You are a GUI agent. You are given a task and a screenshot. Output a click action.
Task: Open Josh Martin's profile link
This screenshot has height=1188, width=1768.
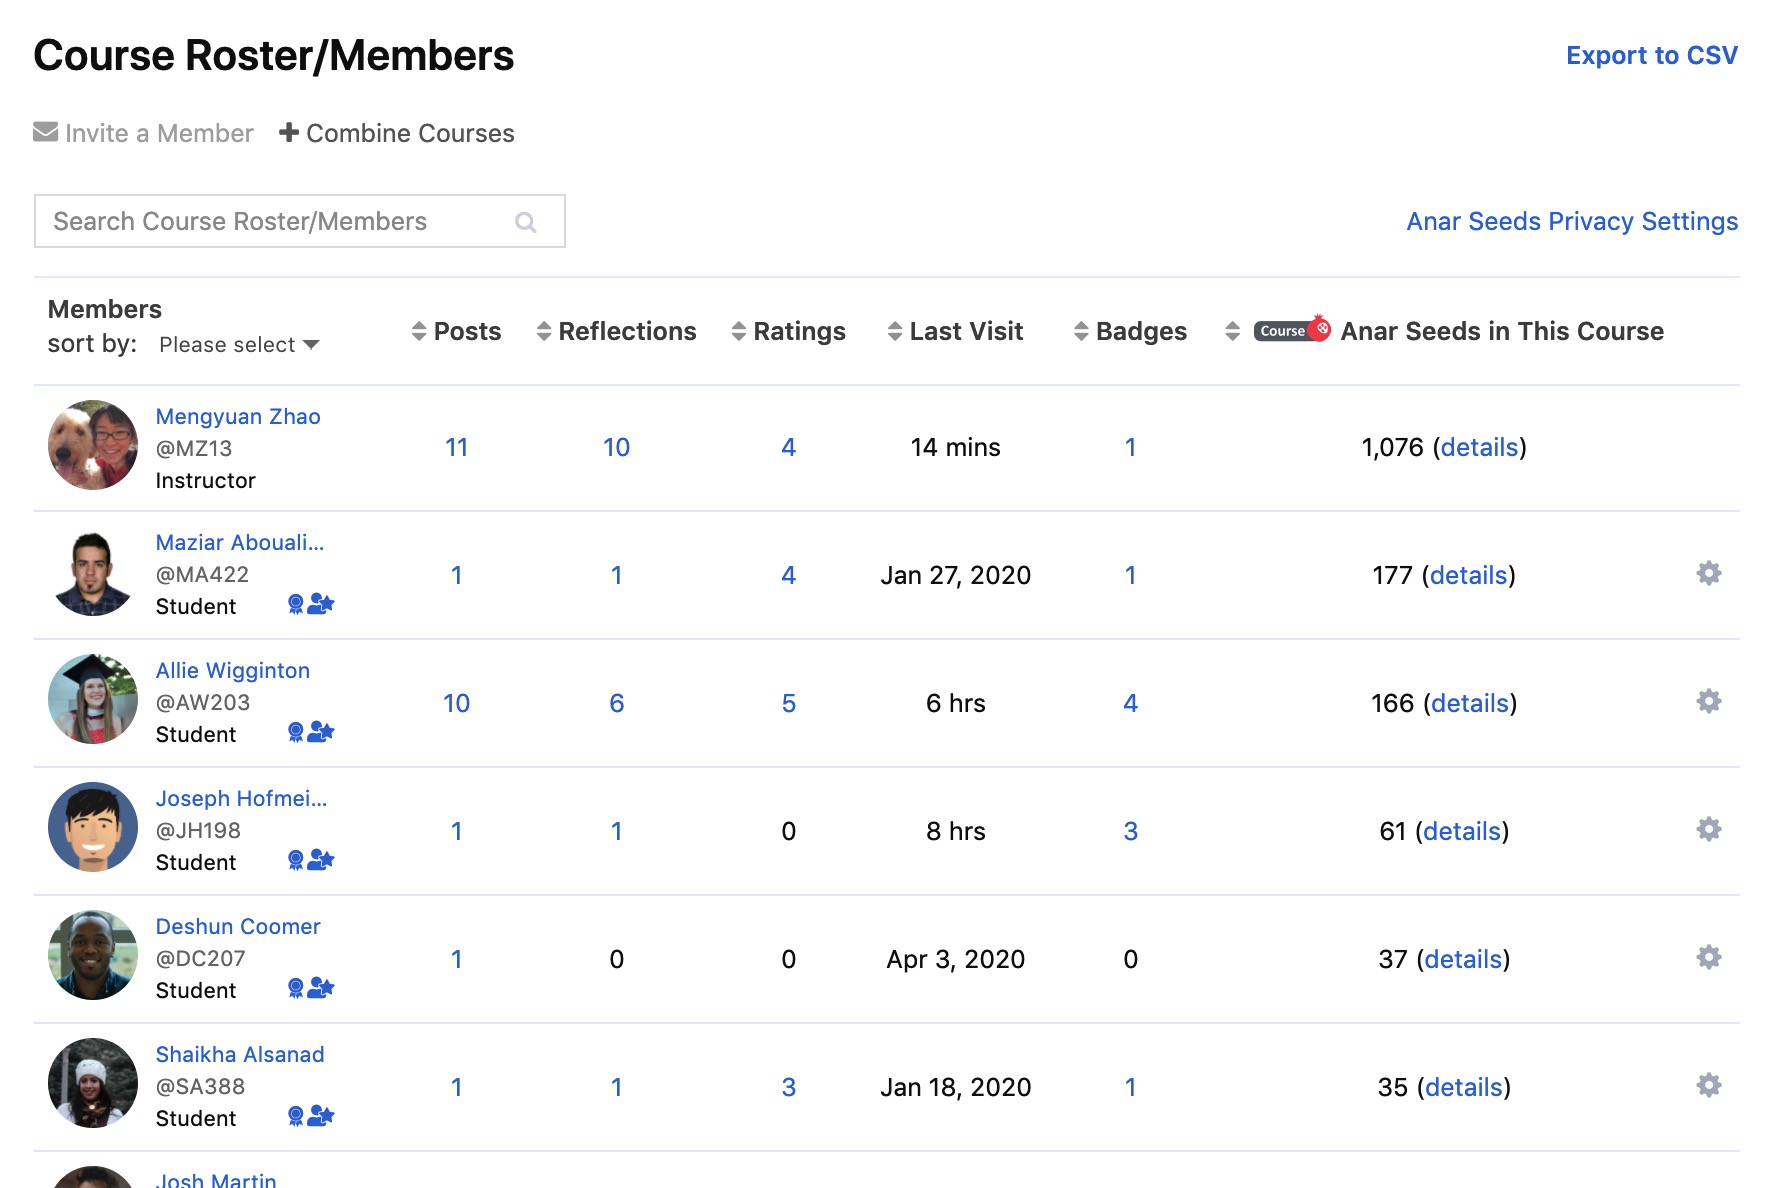pos(216,1180)
